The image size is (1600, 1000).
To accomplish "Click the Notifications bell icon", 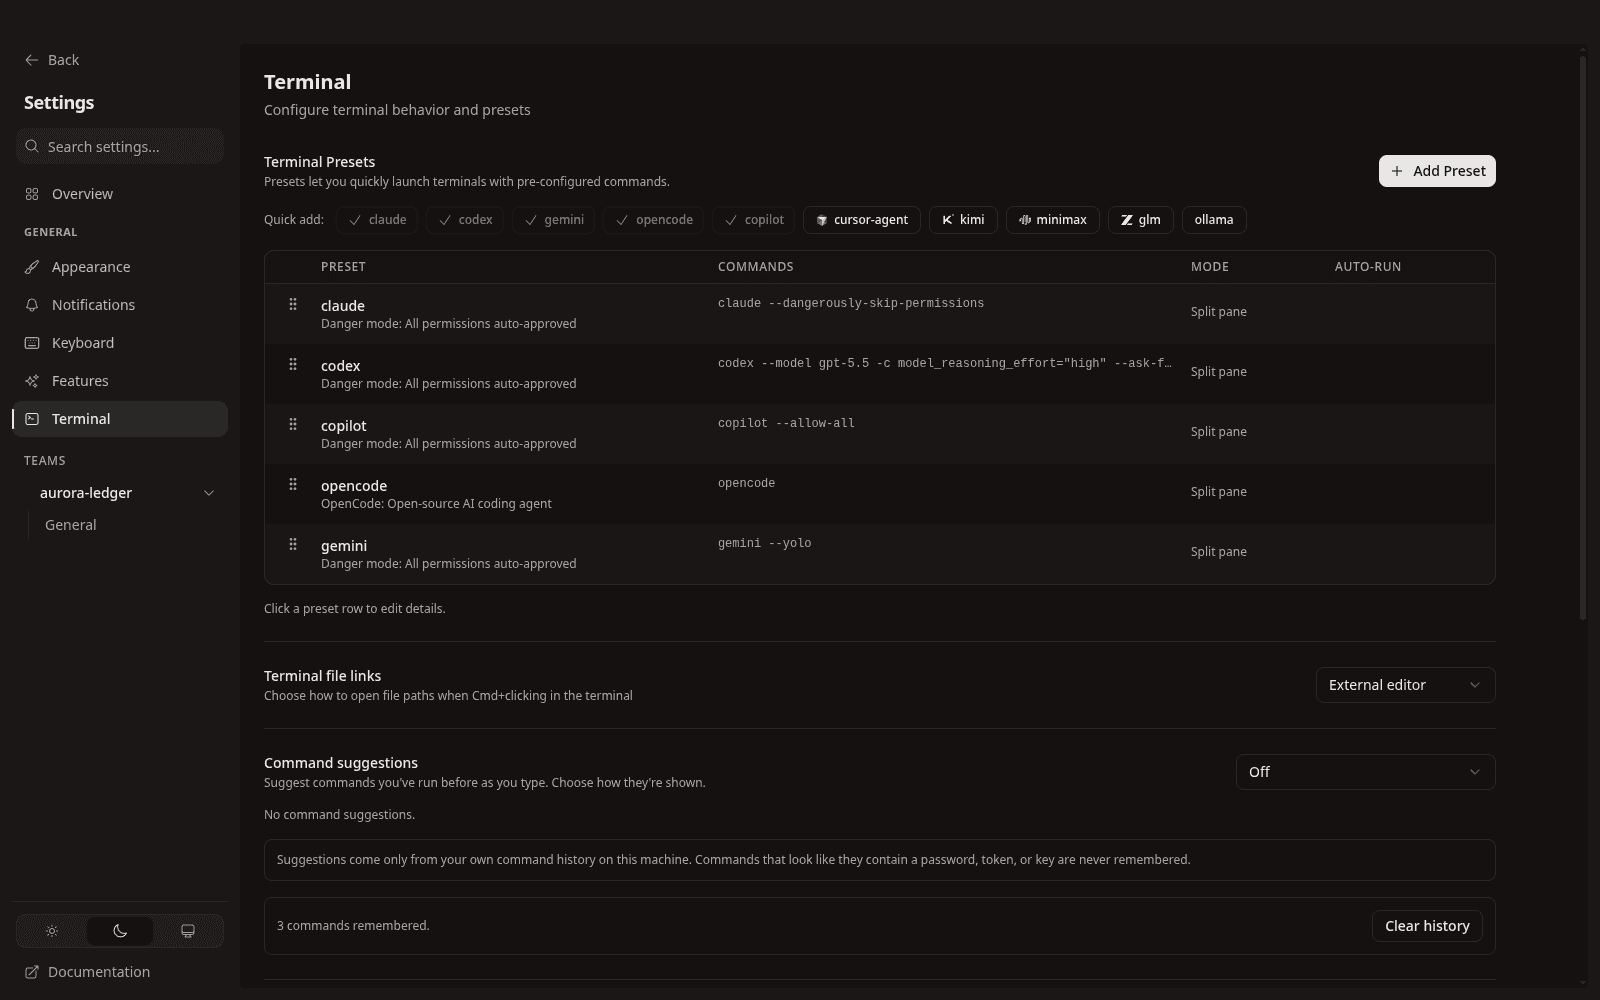I will click(x=32, y=305).
